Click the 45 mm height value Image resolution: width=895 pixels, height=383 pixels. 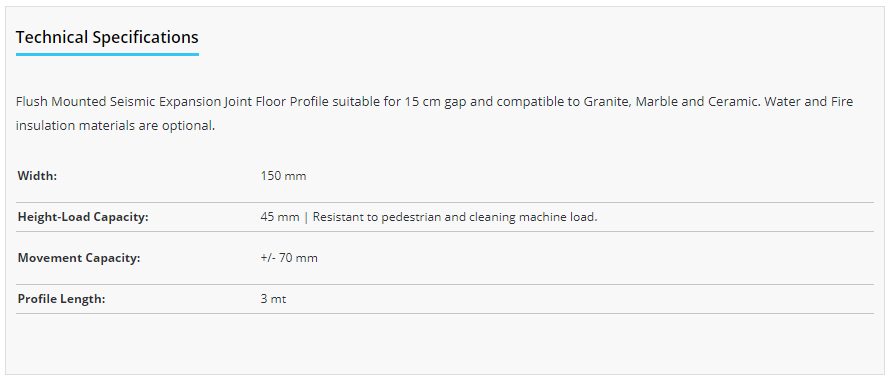280,217
